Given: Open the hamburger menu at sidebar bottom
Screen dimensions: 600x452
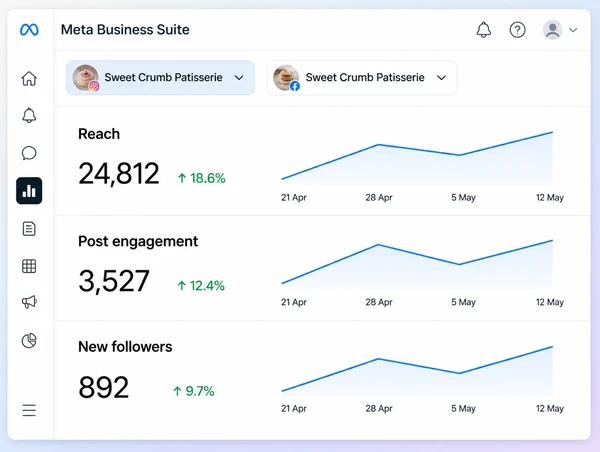Looking at the screenshot, I should pos(29,410).
